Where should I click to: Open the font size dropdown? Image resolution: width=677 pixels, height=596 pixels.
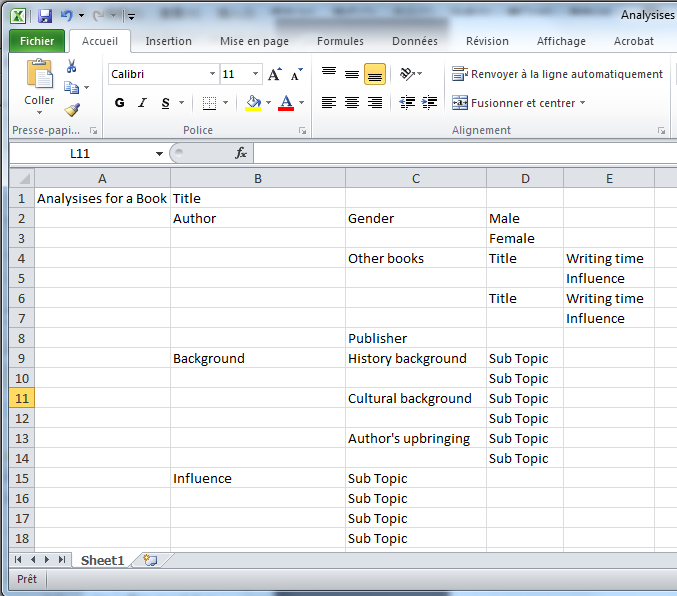[x=257, y=74]
